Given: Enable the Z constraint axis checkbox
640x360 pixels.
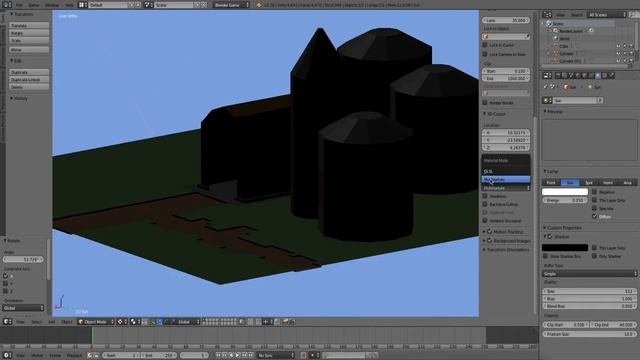Looking at the screenshot, I should (5, 291).
